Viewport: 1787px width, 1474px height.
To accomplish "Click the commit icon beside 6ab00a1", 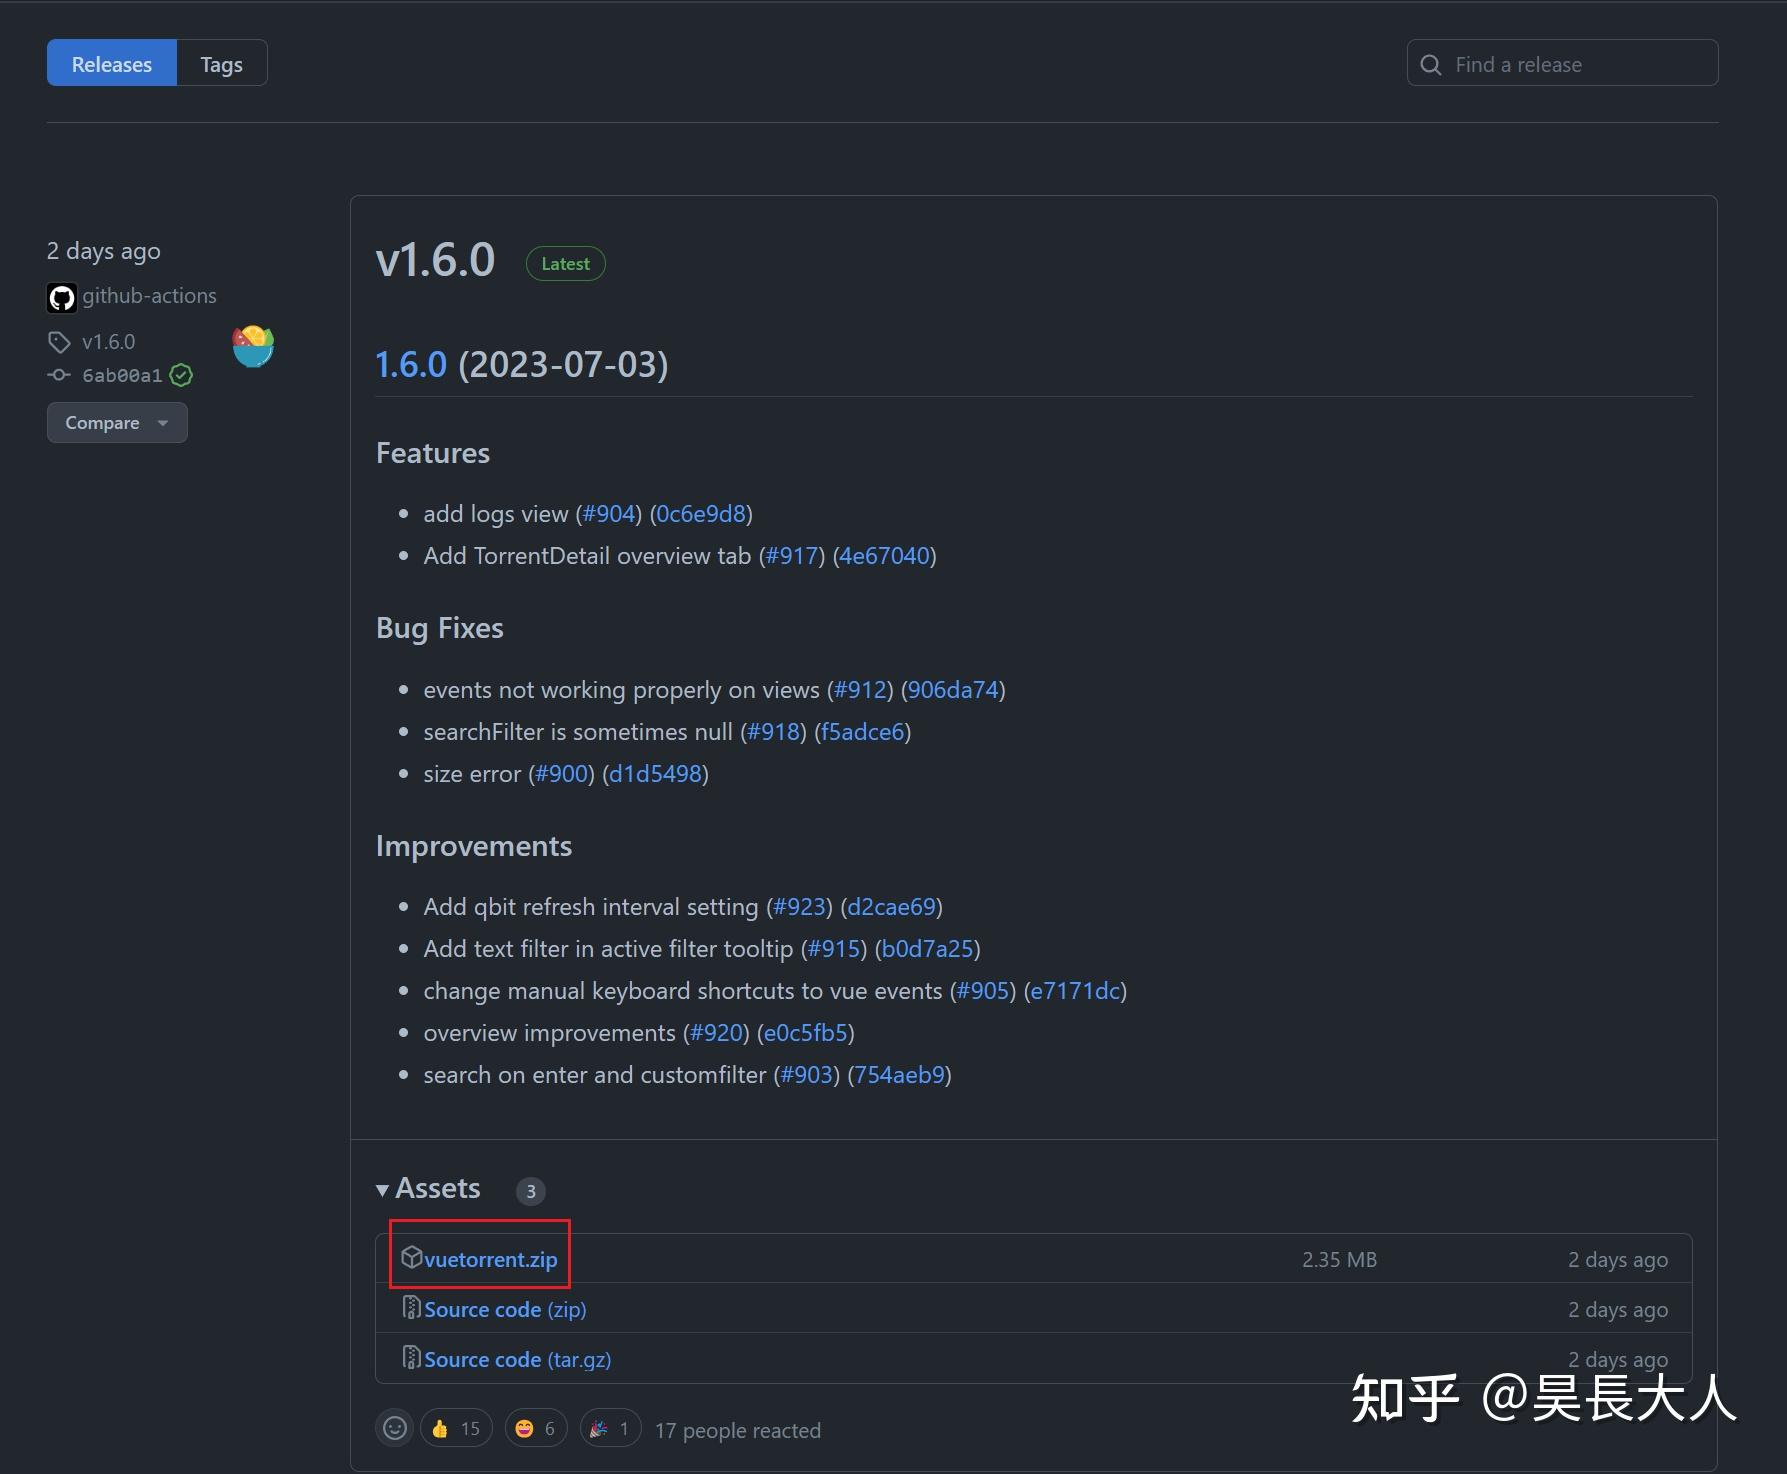I will 59,375.
